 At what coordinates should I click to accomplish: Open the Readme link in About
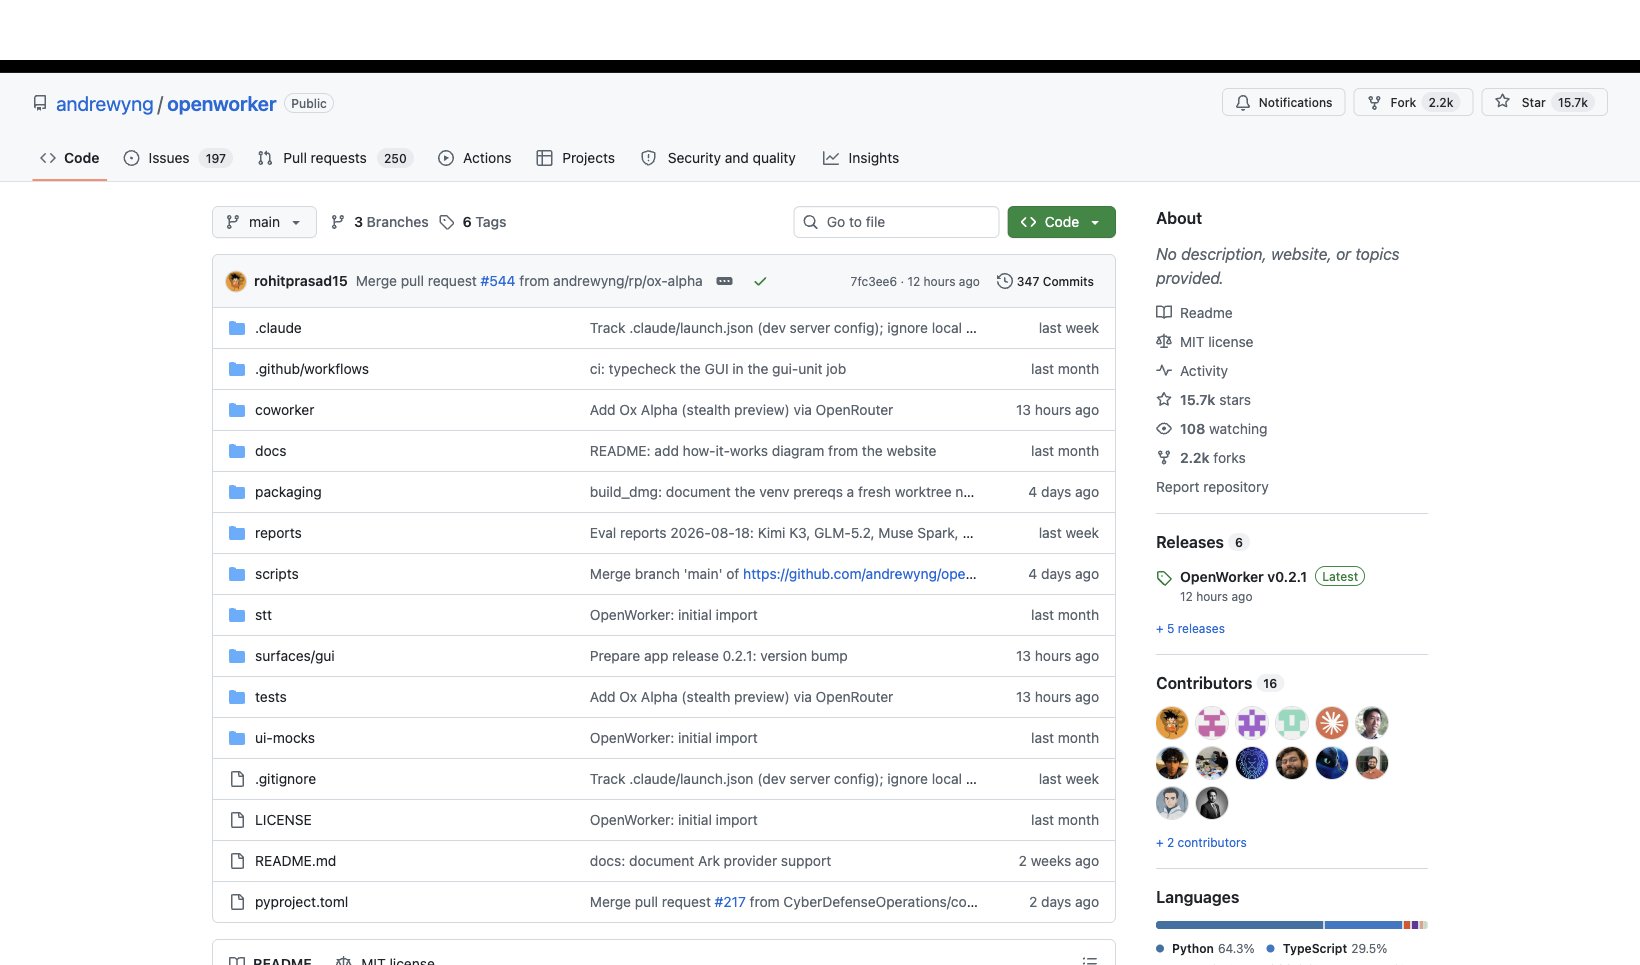tap(1195, 313)
